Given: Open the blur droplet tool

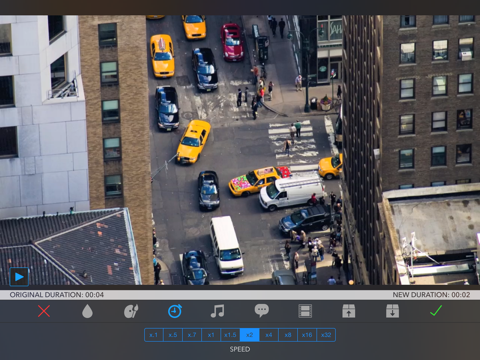Looking at the screenshot, I should (x=87, y=312).
